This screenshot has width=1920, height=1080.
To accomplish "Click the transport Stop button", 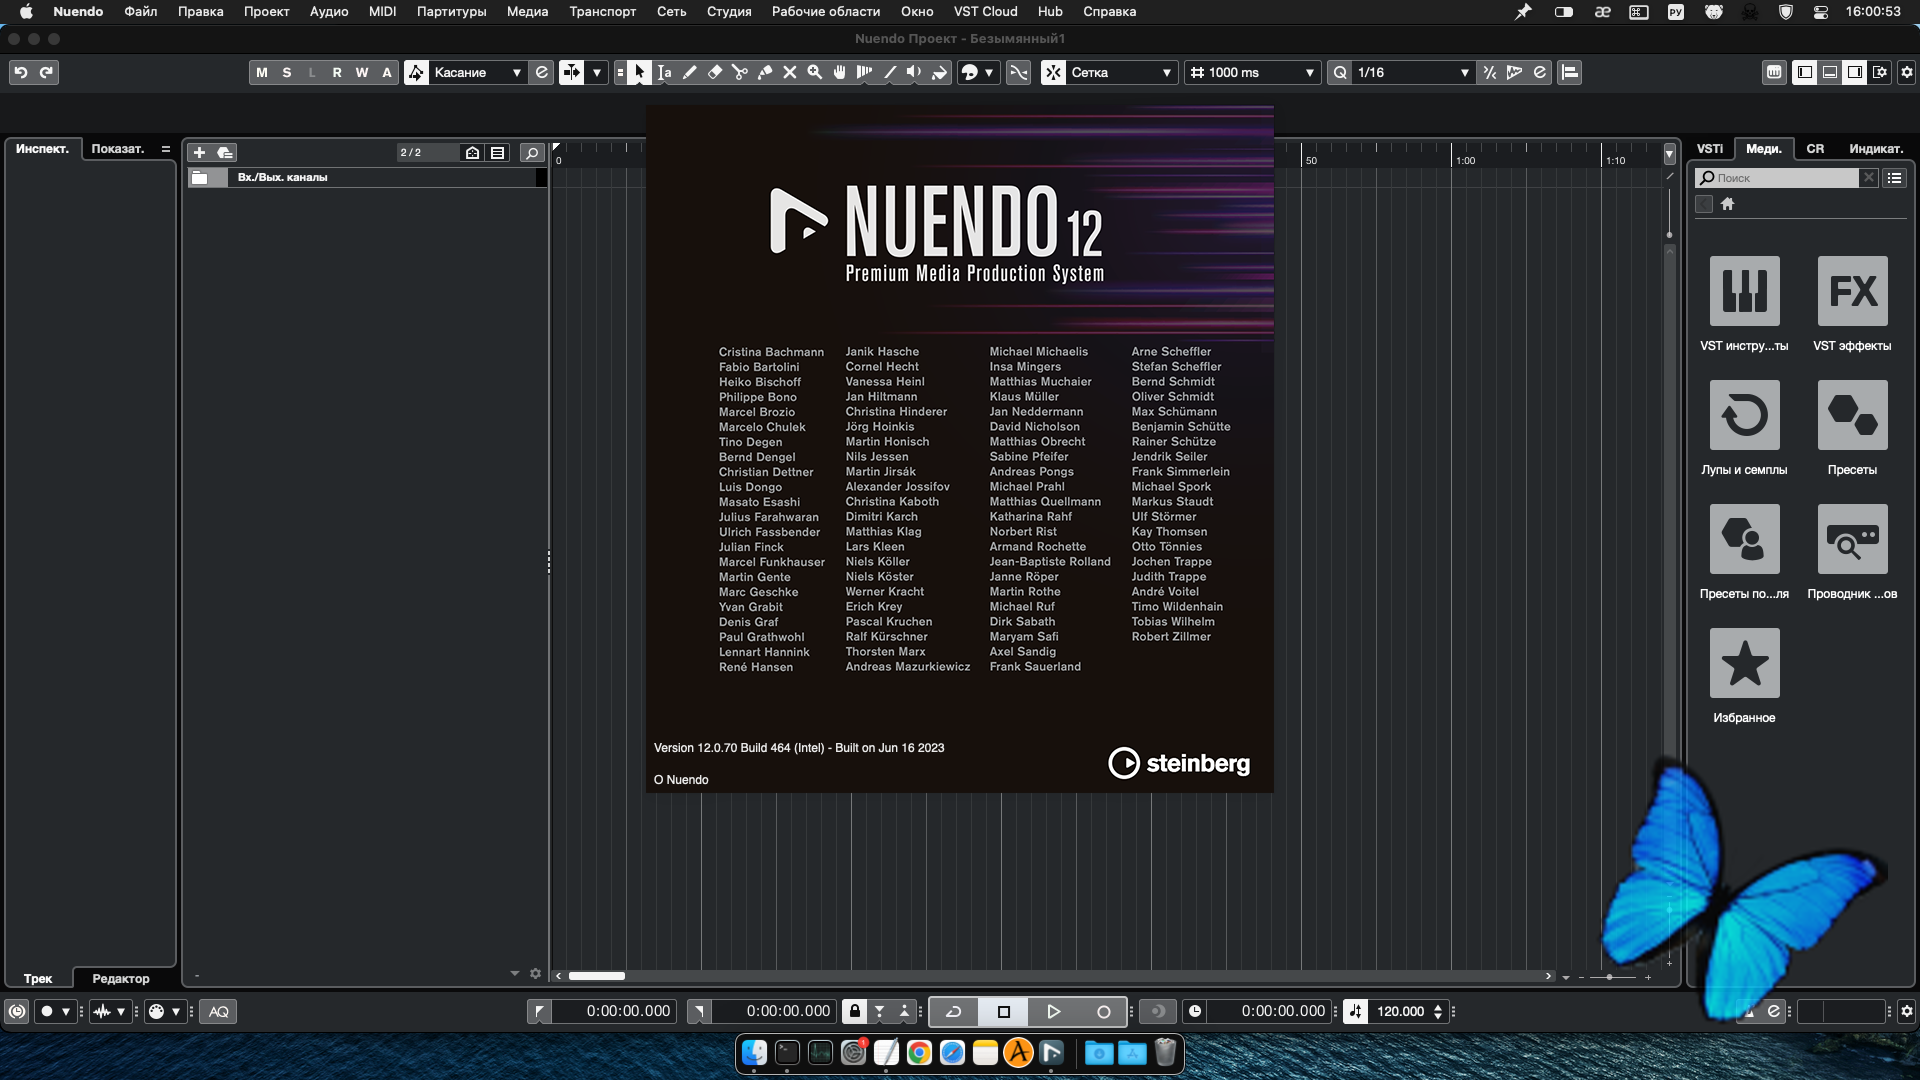I will tap(1004, 1011).
